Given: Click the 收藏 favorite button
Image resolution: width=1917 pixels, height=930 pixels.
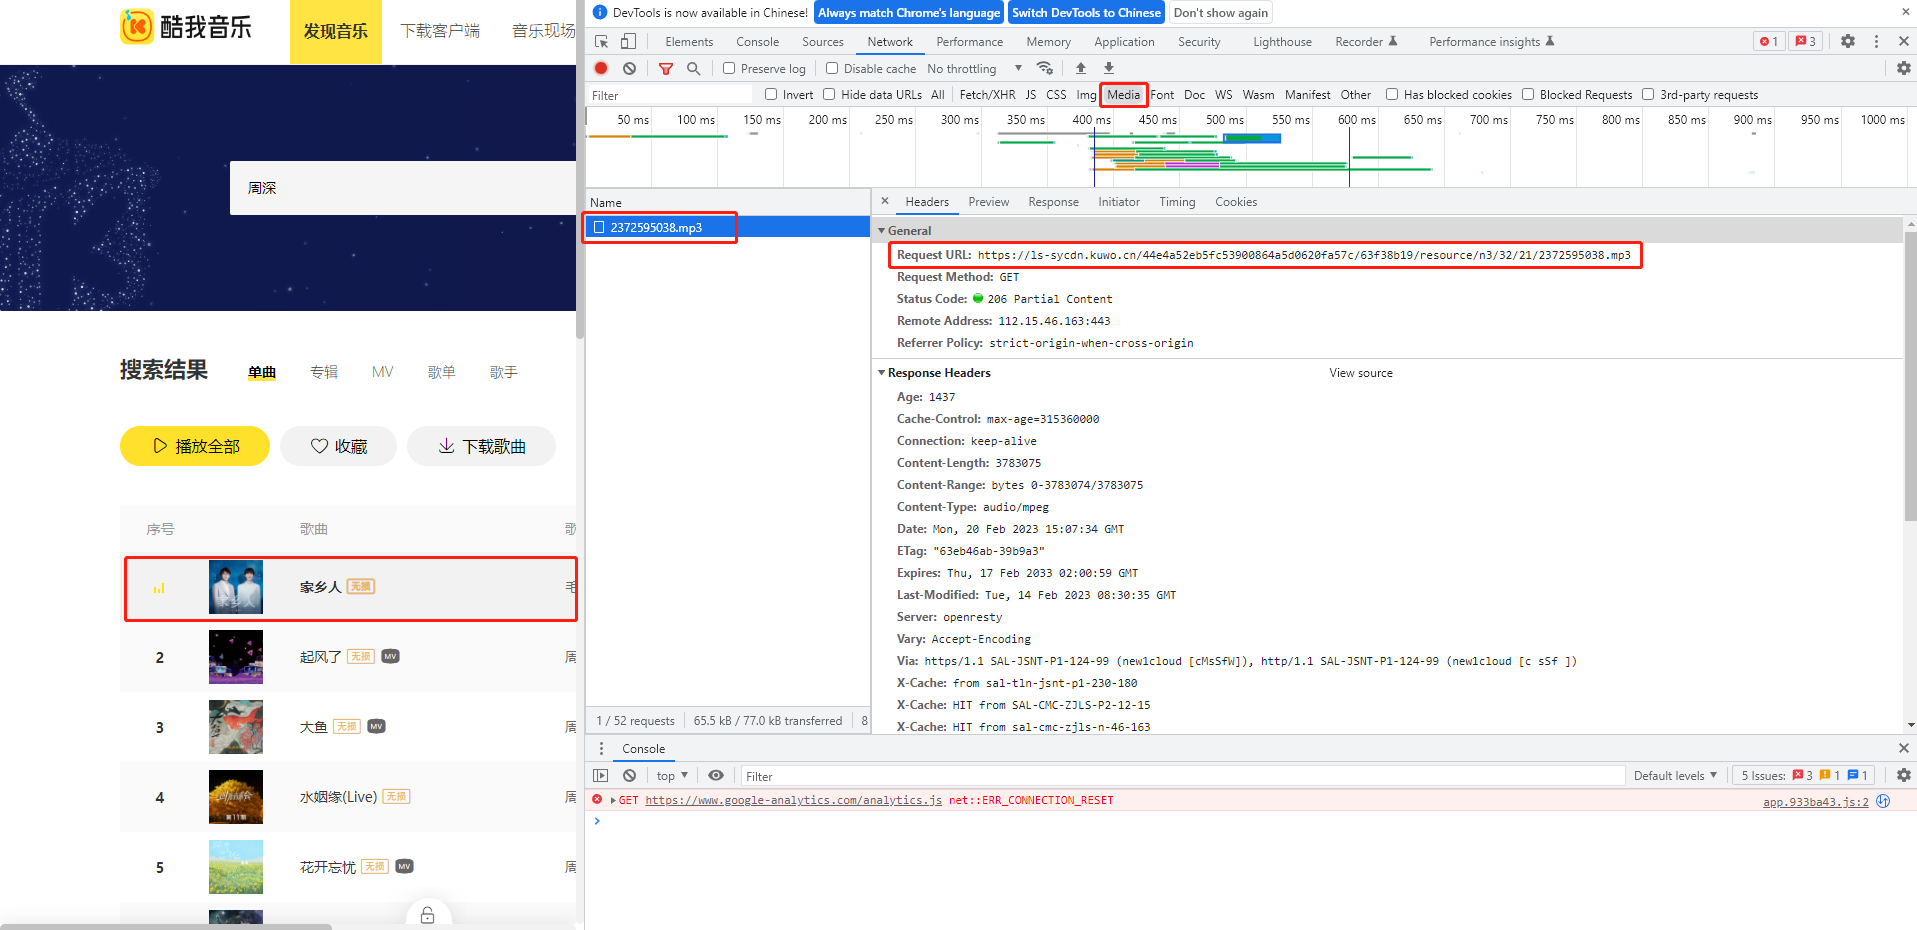Looking at the screenshot, I should pyautogui.click(x=338, y=446).
